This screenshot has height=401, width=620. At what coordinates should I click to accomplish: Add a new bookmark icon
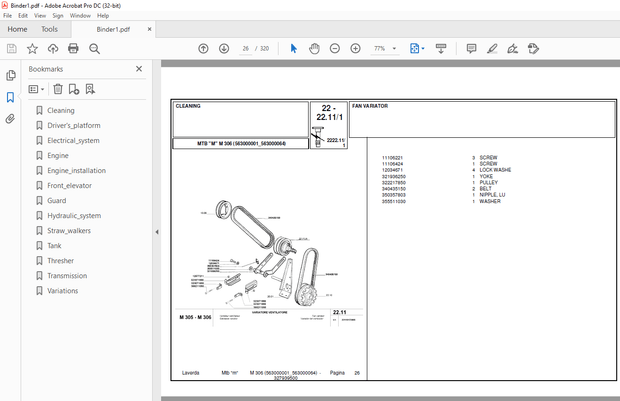point(74,89)
